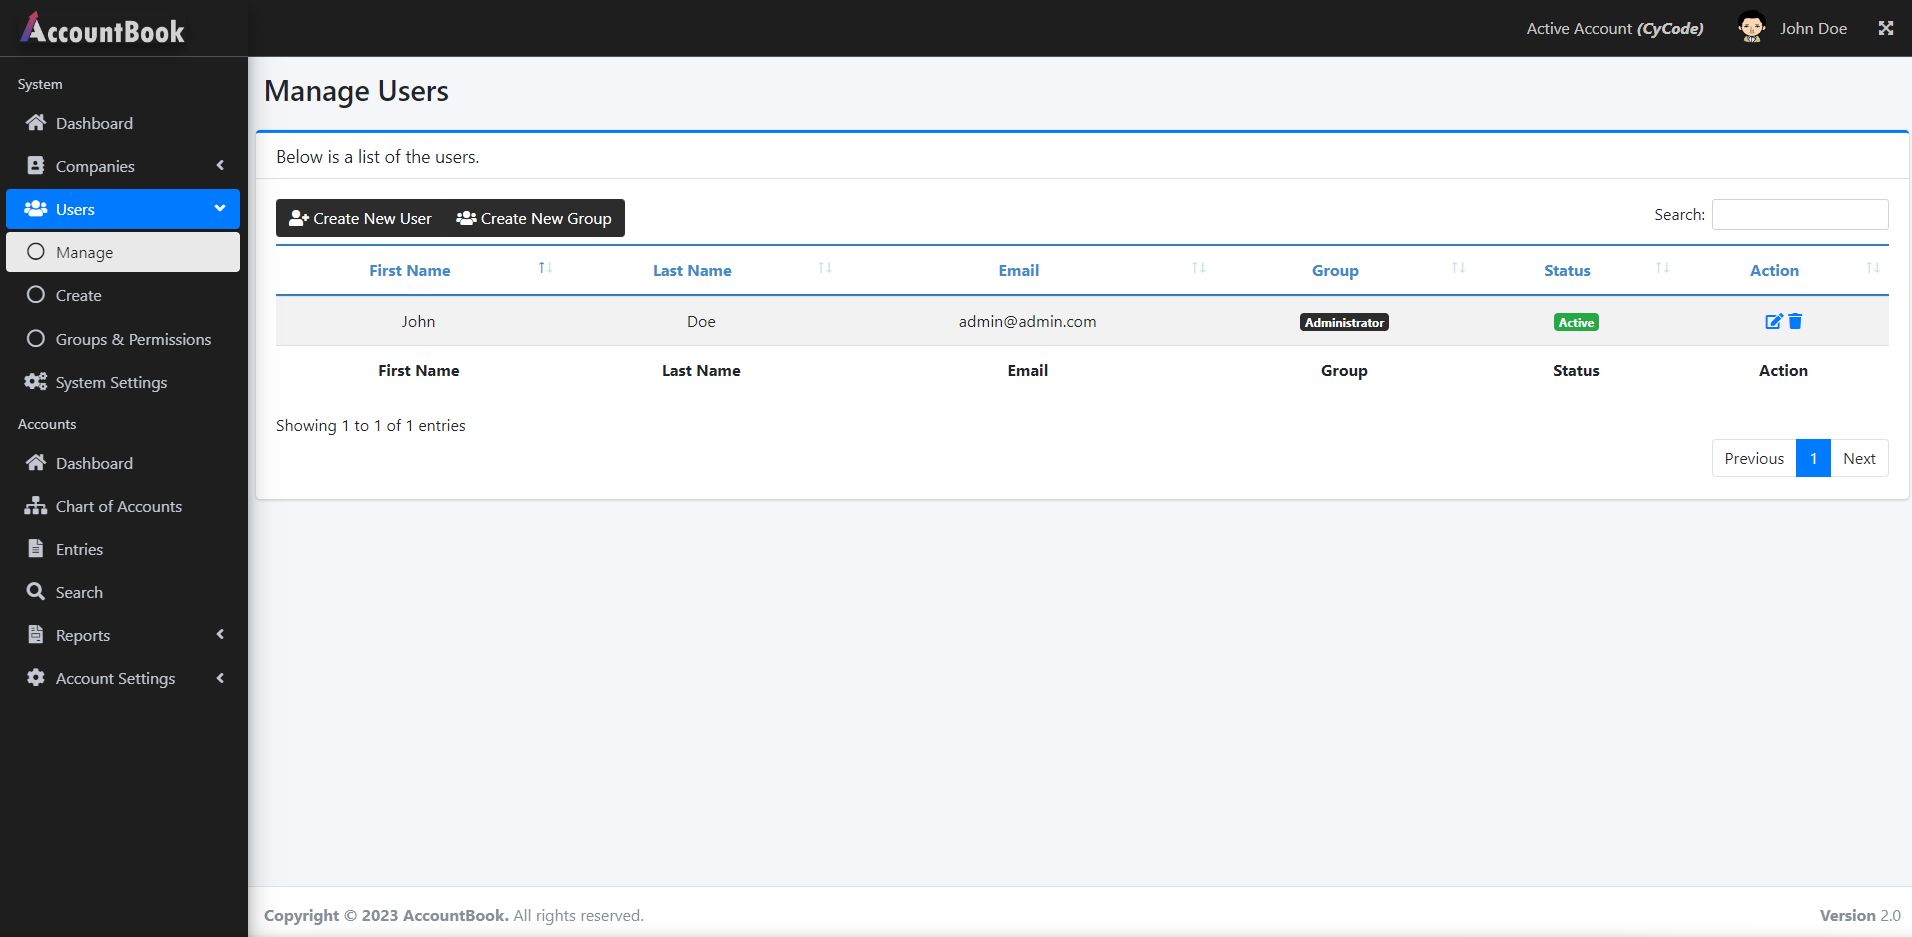Expand the Companies submenu chevron
Viewport: 1912px width, 937px height.
pos(220,166)
